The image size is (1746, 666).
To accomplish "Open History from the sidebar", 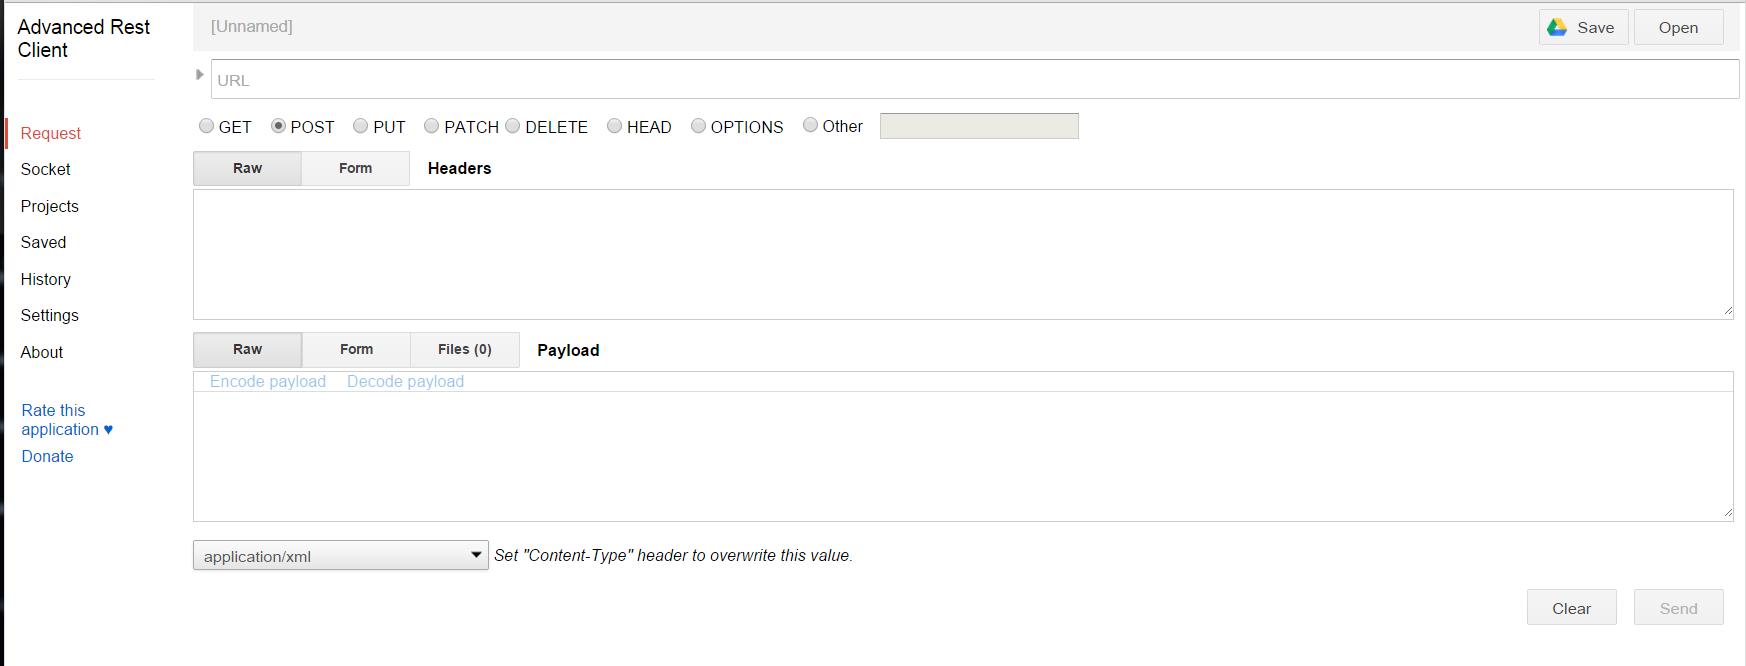I will (46, 280).
